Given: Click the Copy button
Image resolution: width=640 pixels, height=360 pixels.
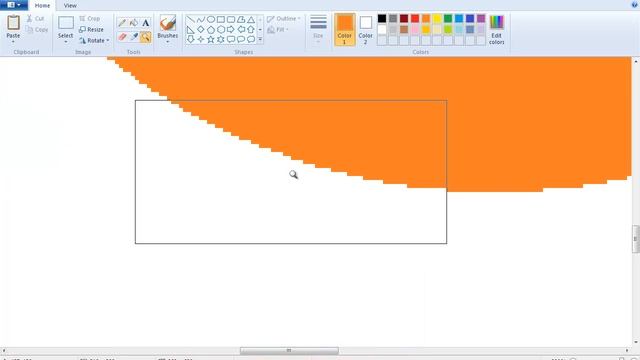Looking at the screenshot, I should tap(37, 30).
